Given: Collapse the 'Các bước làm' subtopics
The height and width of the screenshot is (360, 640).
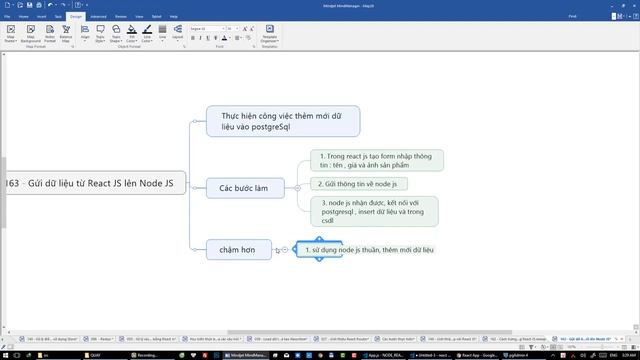Looking at the screenshot, I should (298, 188).
